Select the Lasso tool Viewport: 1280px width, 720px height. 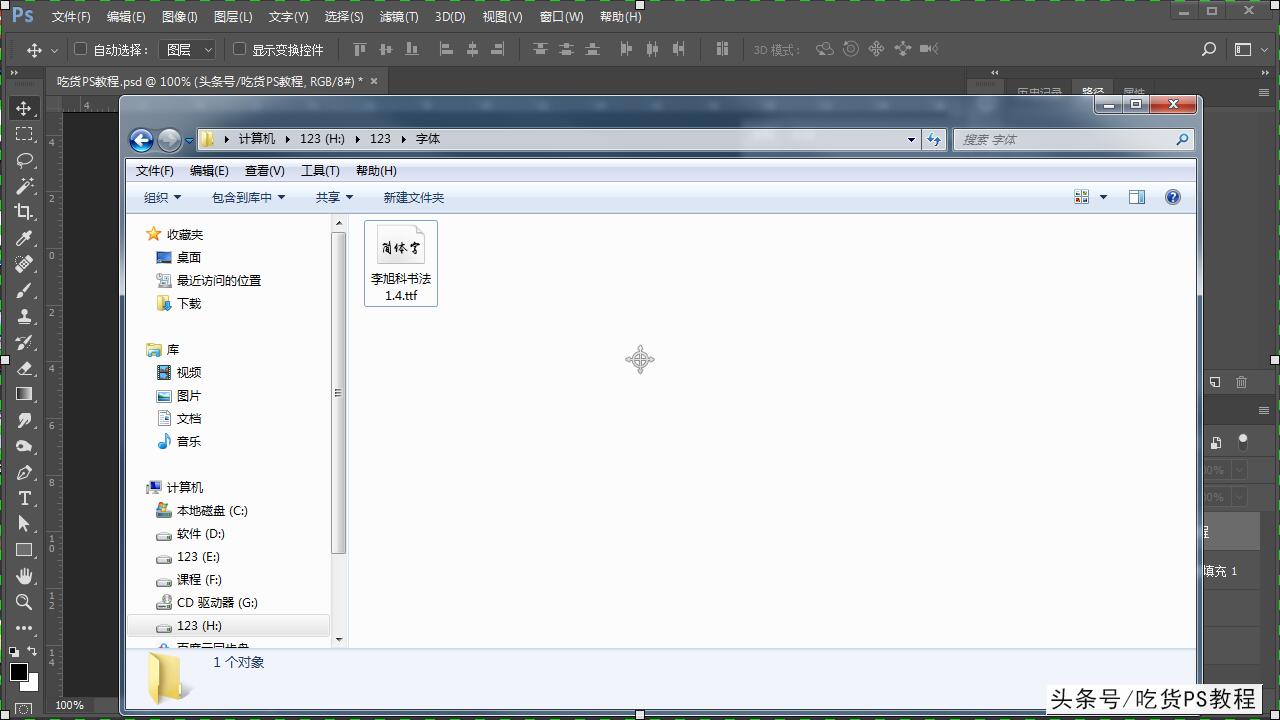[24, 160]
